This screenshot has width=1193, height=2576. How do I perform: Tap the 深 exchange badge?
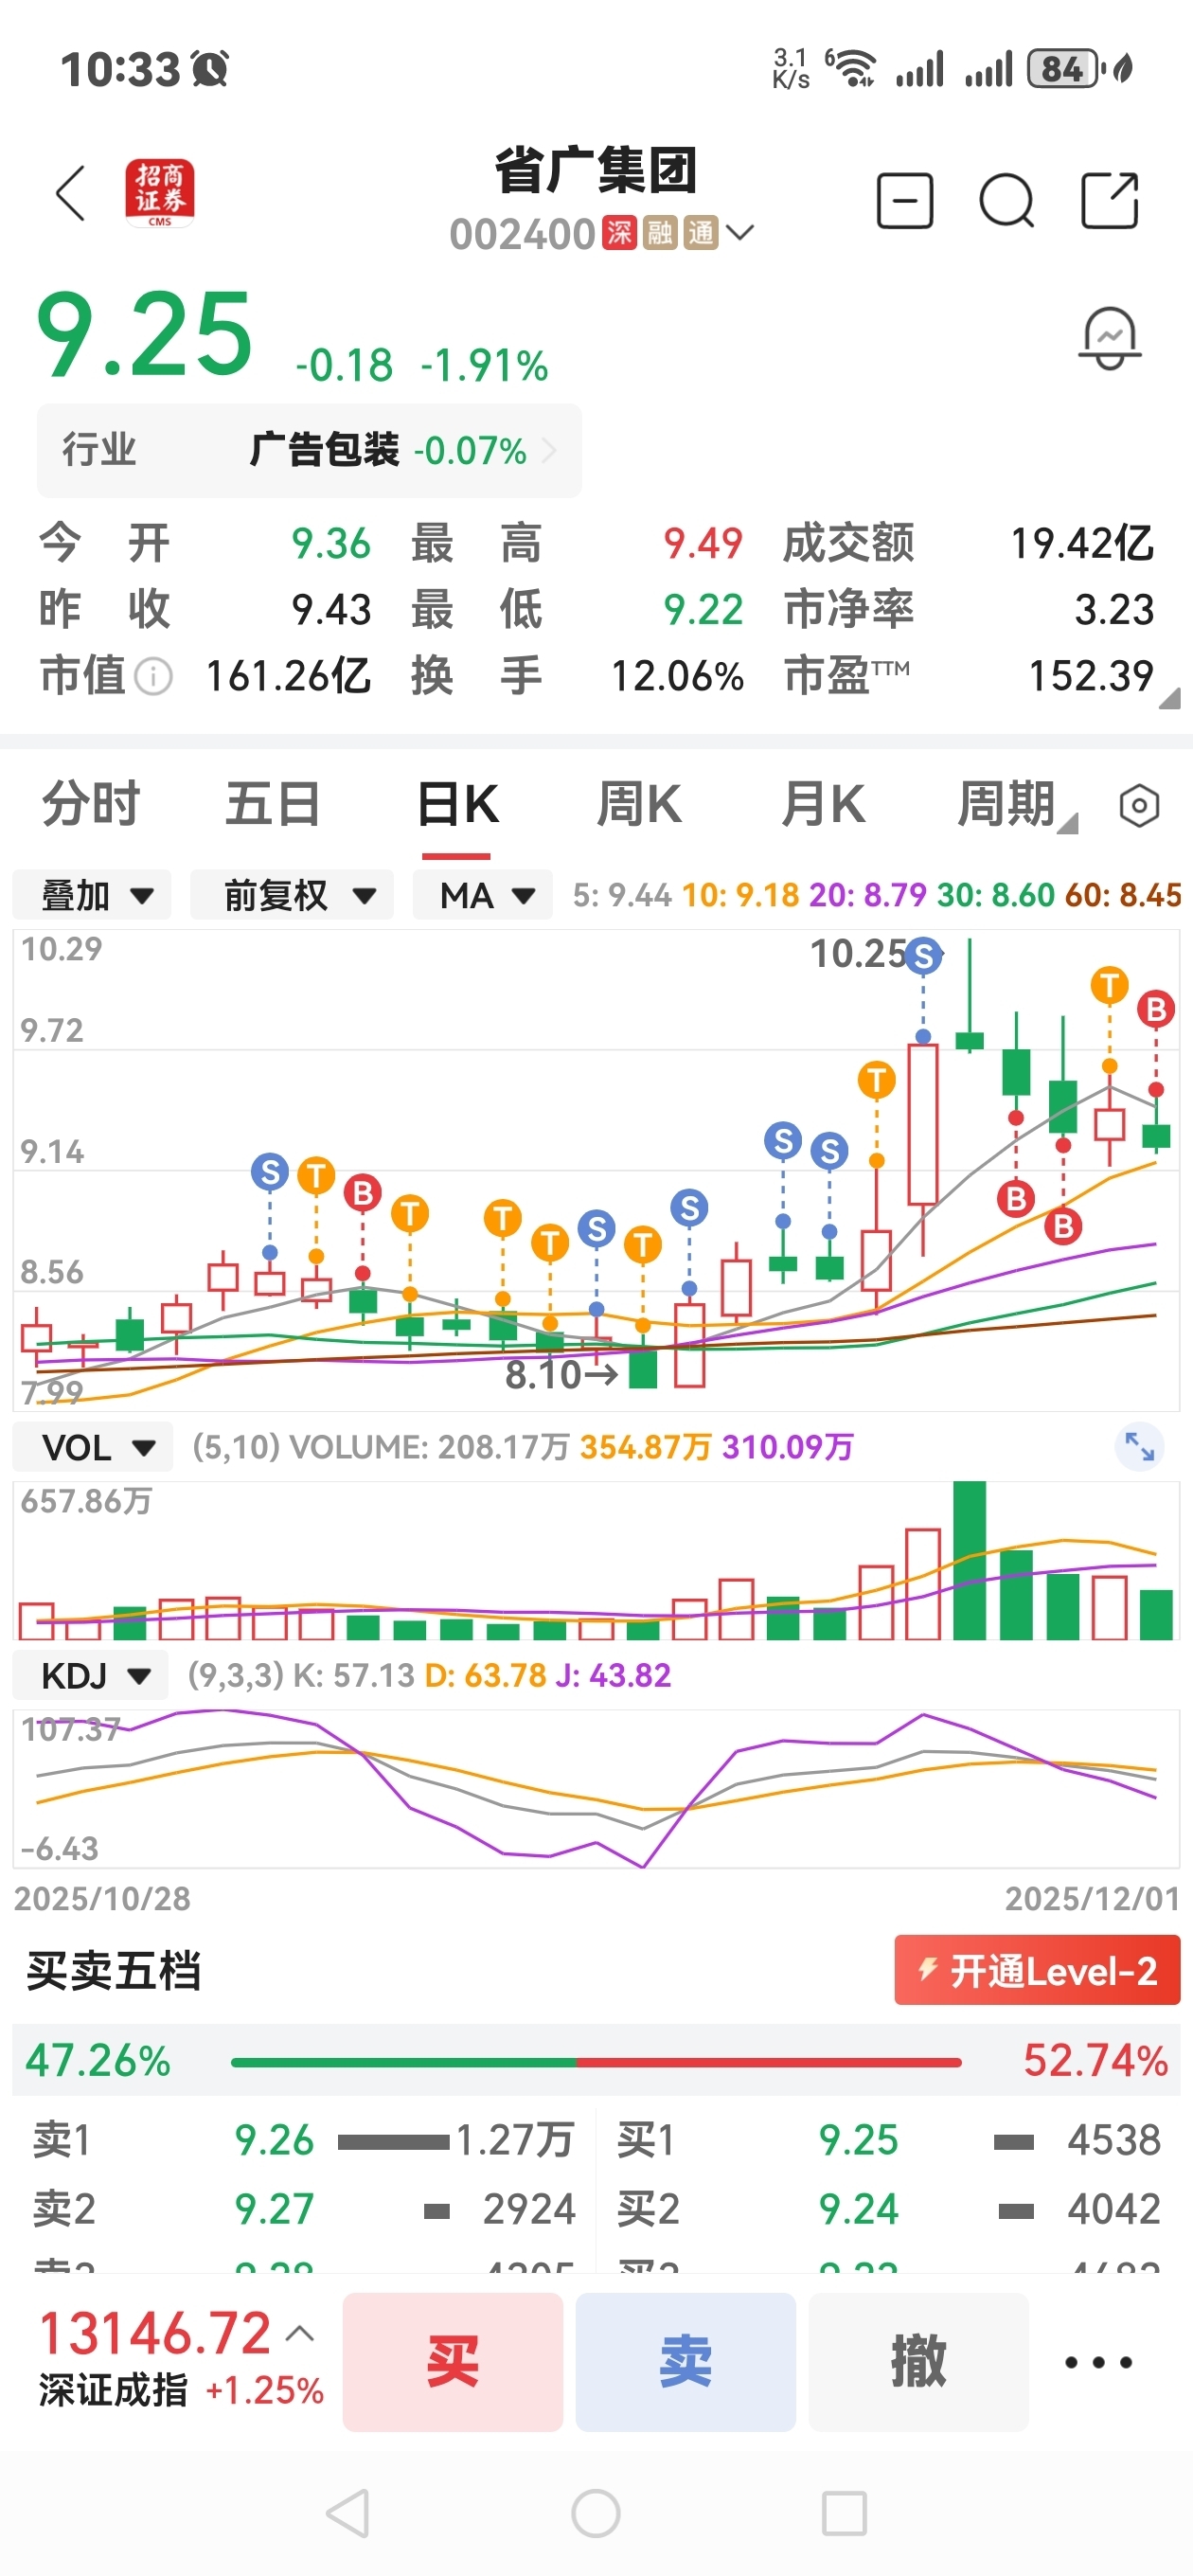click(619, 233)
